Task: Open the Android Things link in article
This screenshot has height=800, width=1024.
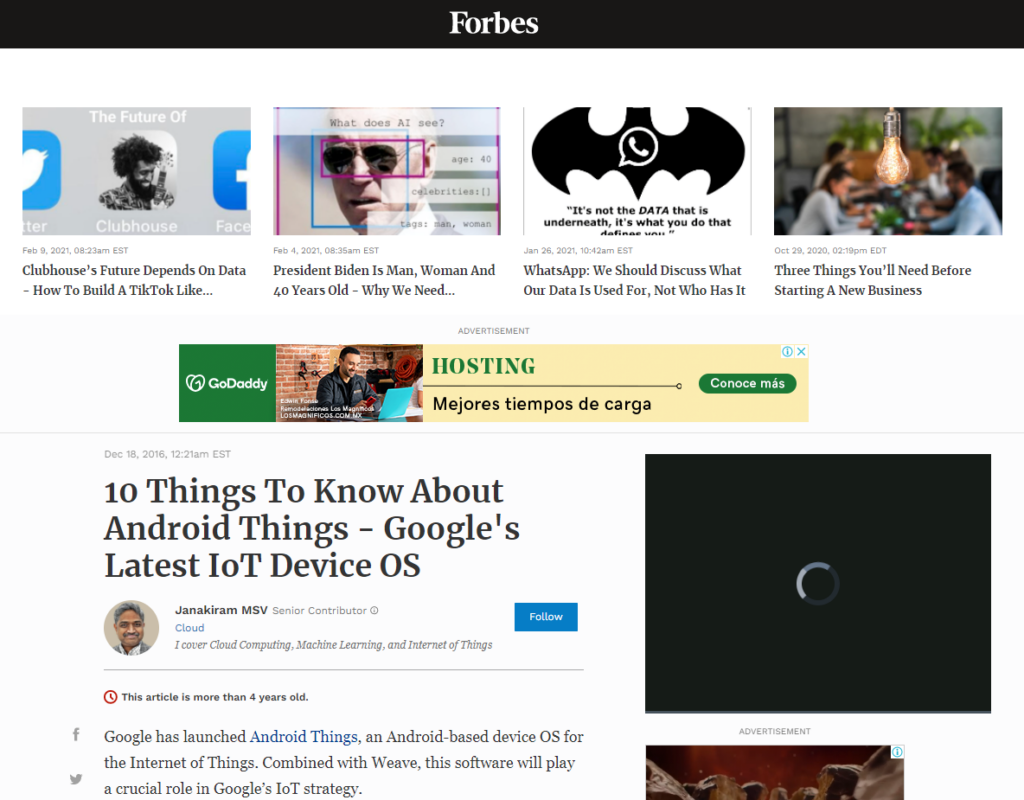Action: click(303, 737)
